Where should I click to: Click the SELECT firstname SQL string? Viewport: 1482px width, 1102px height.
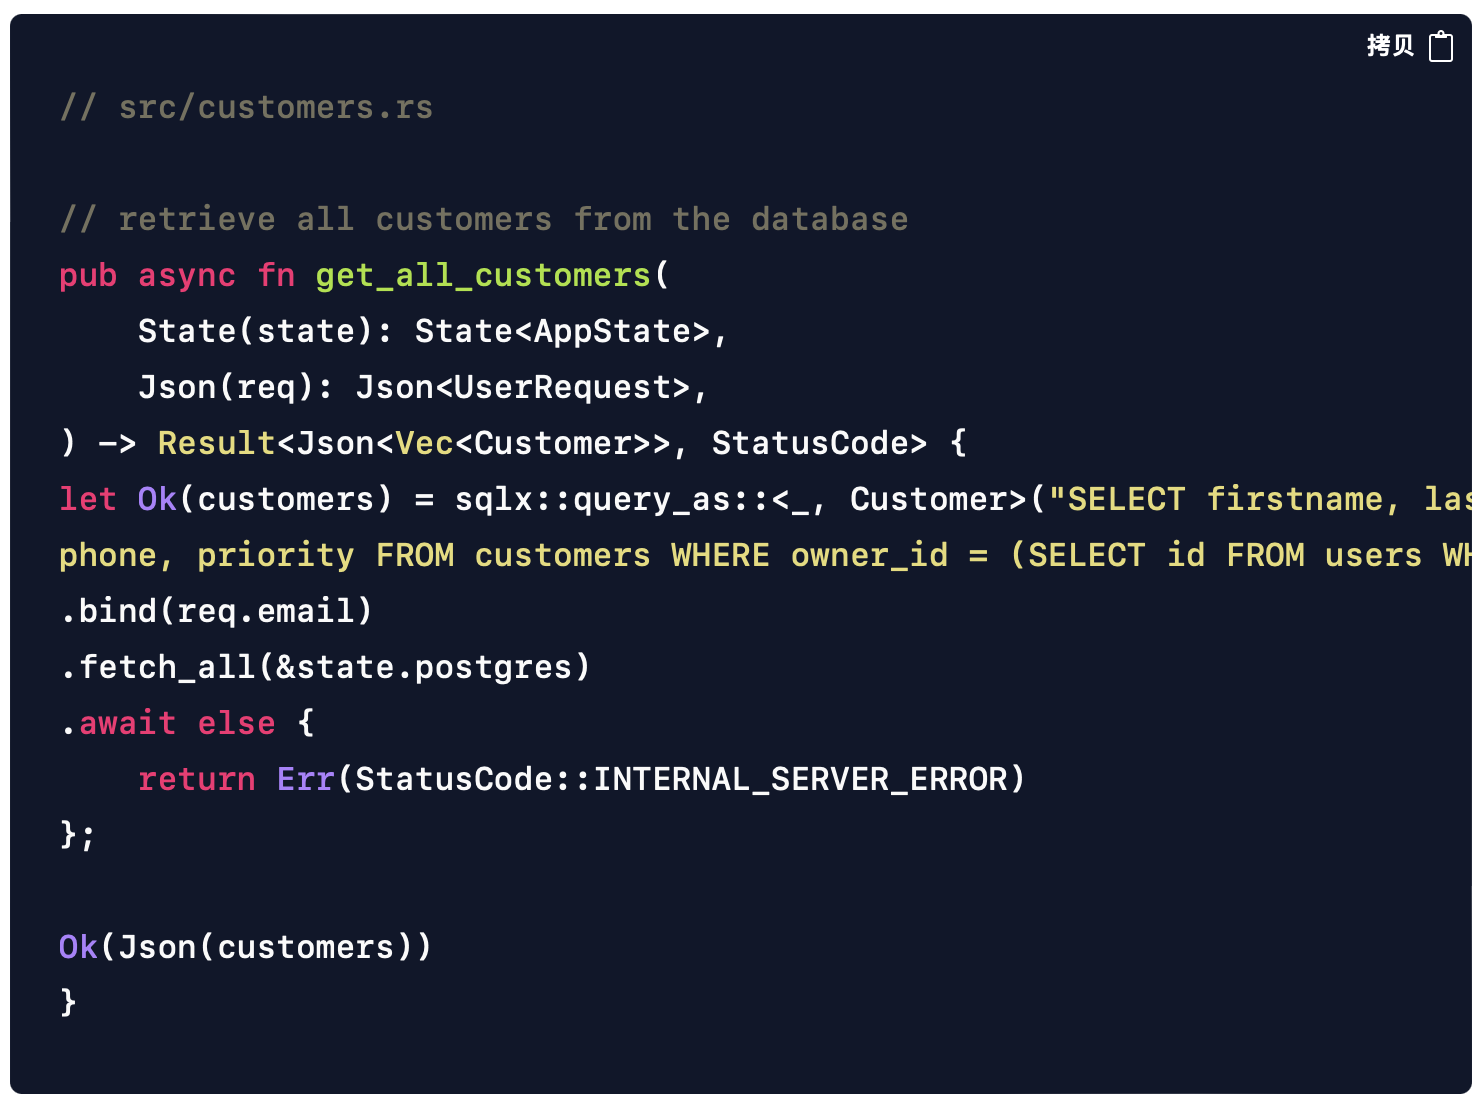[x=1216, y=499]
